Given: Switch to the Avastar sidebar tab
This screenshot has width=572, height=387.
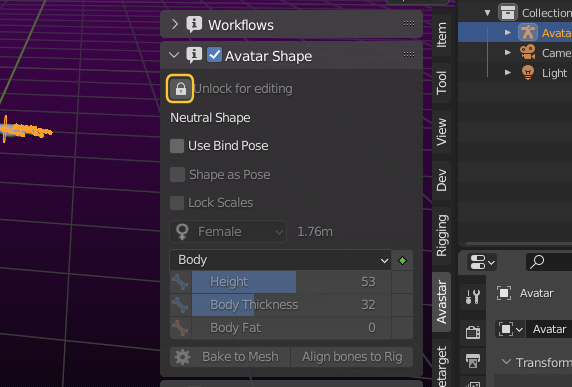Looking at the screenshot, I should tap(441, 302).
